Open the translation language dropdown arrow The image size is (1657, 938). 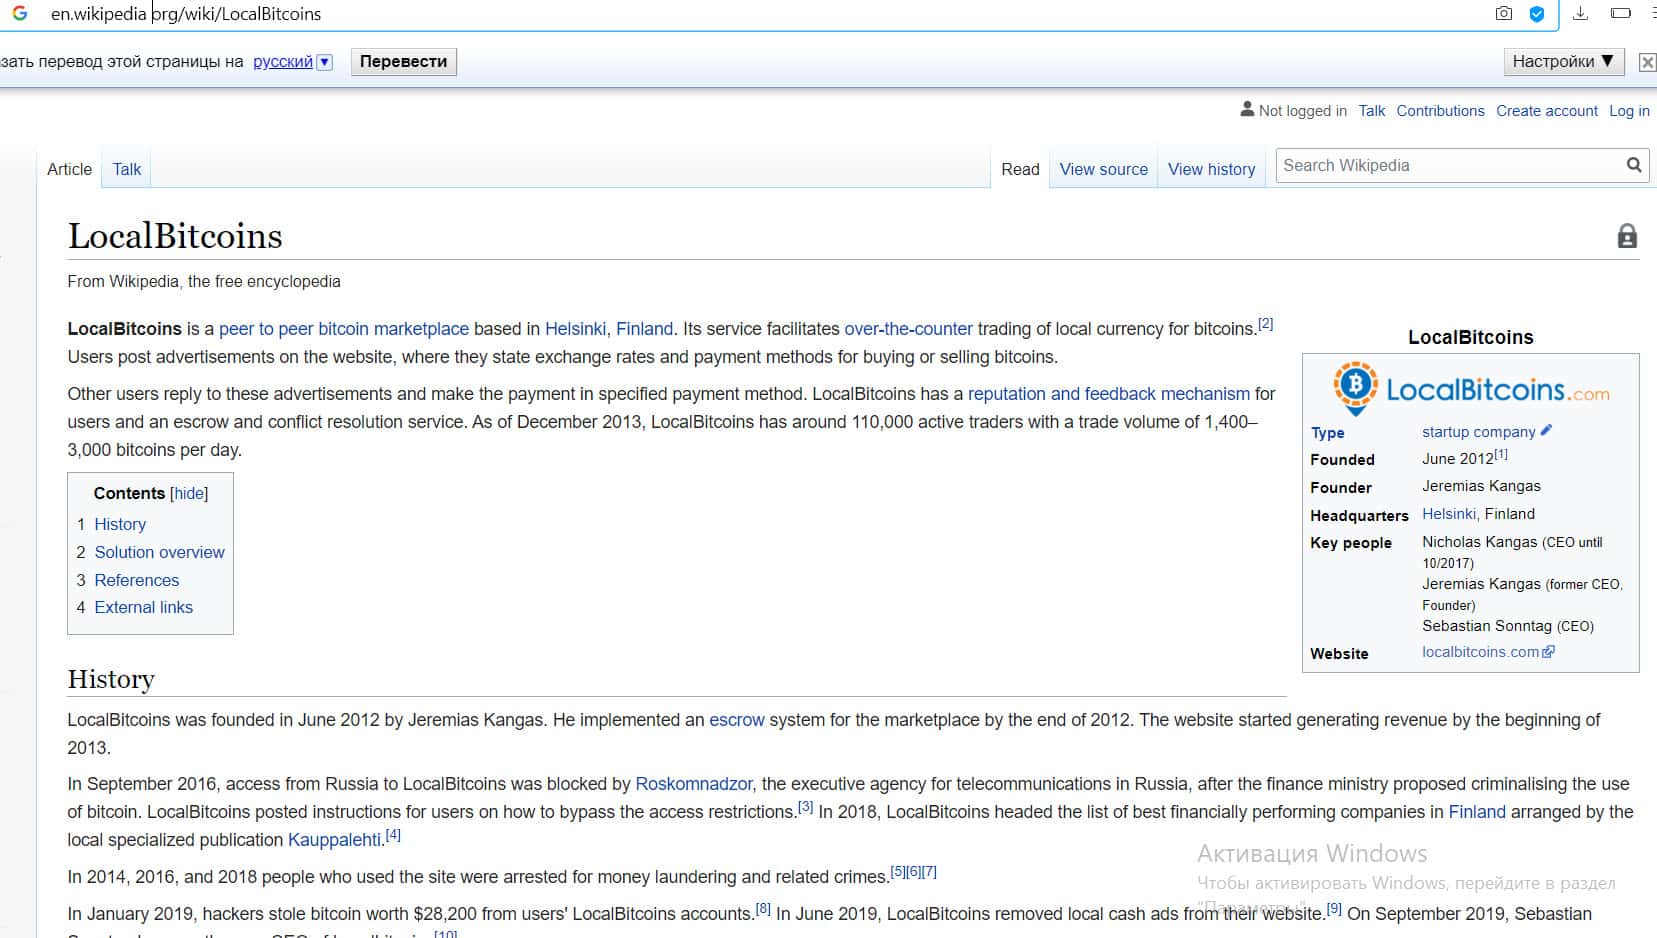[x=324, y=62]
